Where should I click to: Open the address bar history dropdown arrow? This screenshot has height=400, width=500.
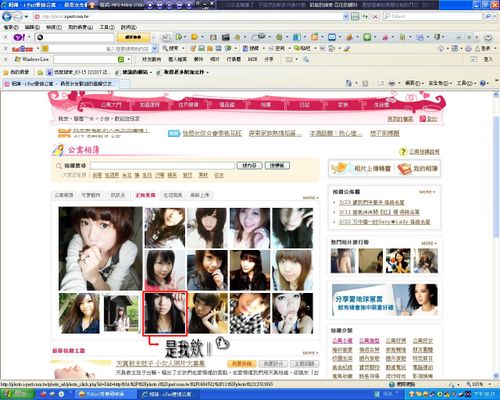[x=346, y=16]
